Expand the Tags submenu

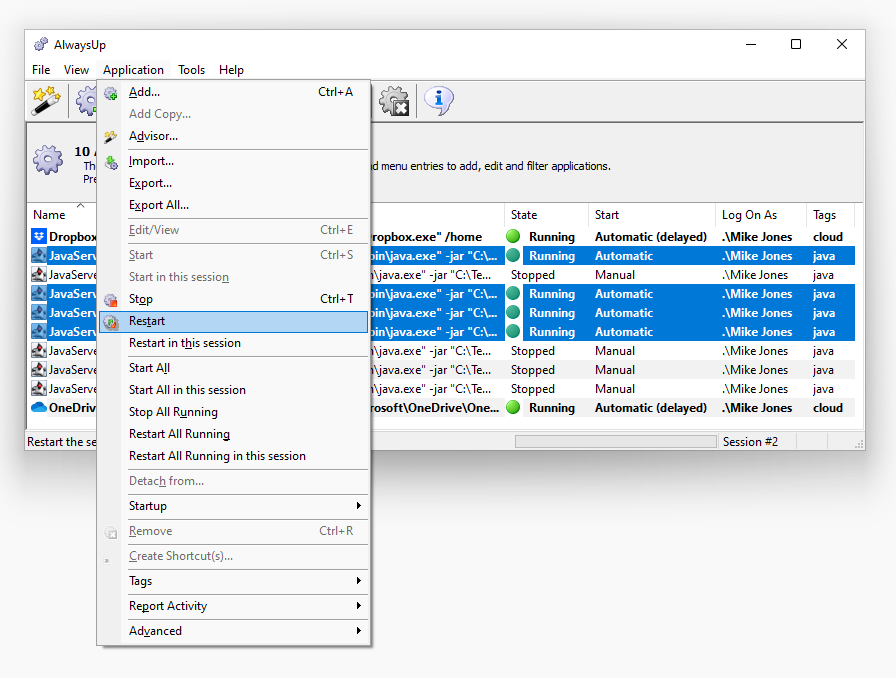[x=240, y=581]
